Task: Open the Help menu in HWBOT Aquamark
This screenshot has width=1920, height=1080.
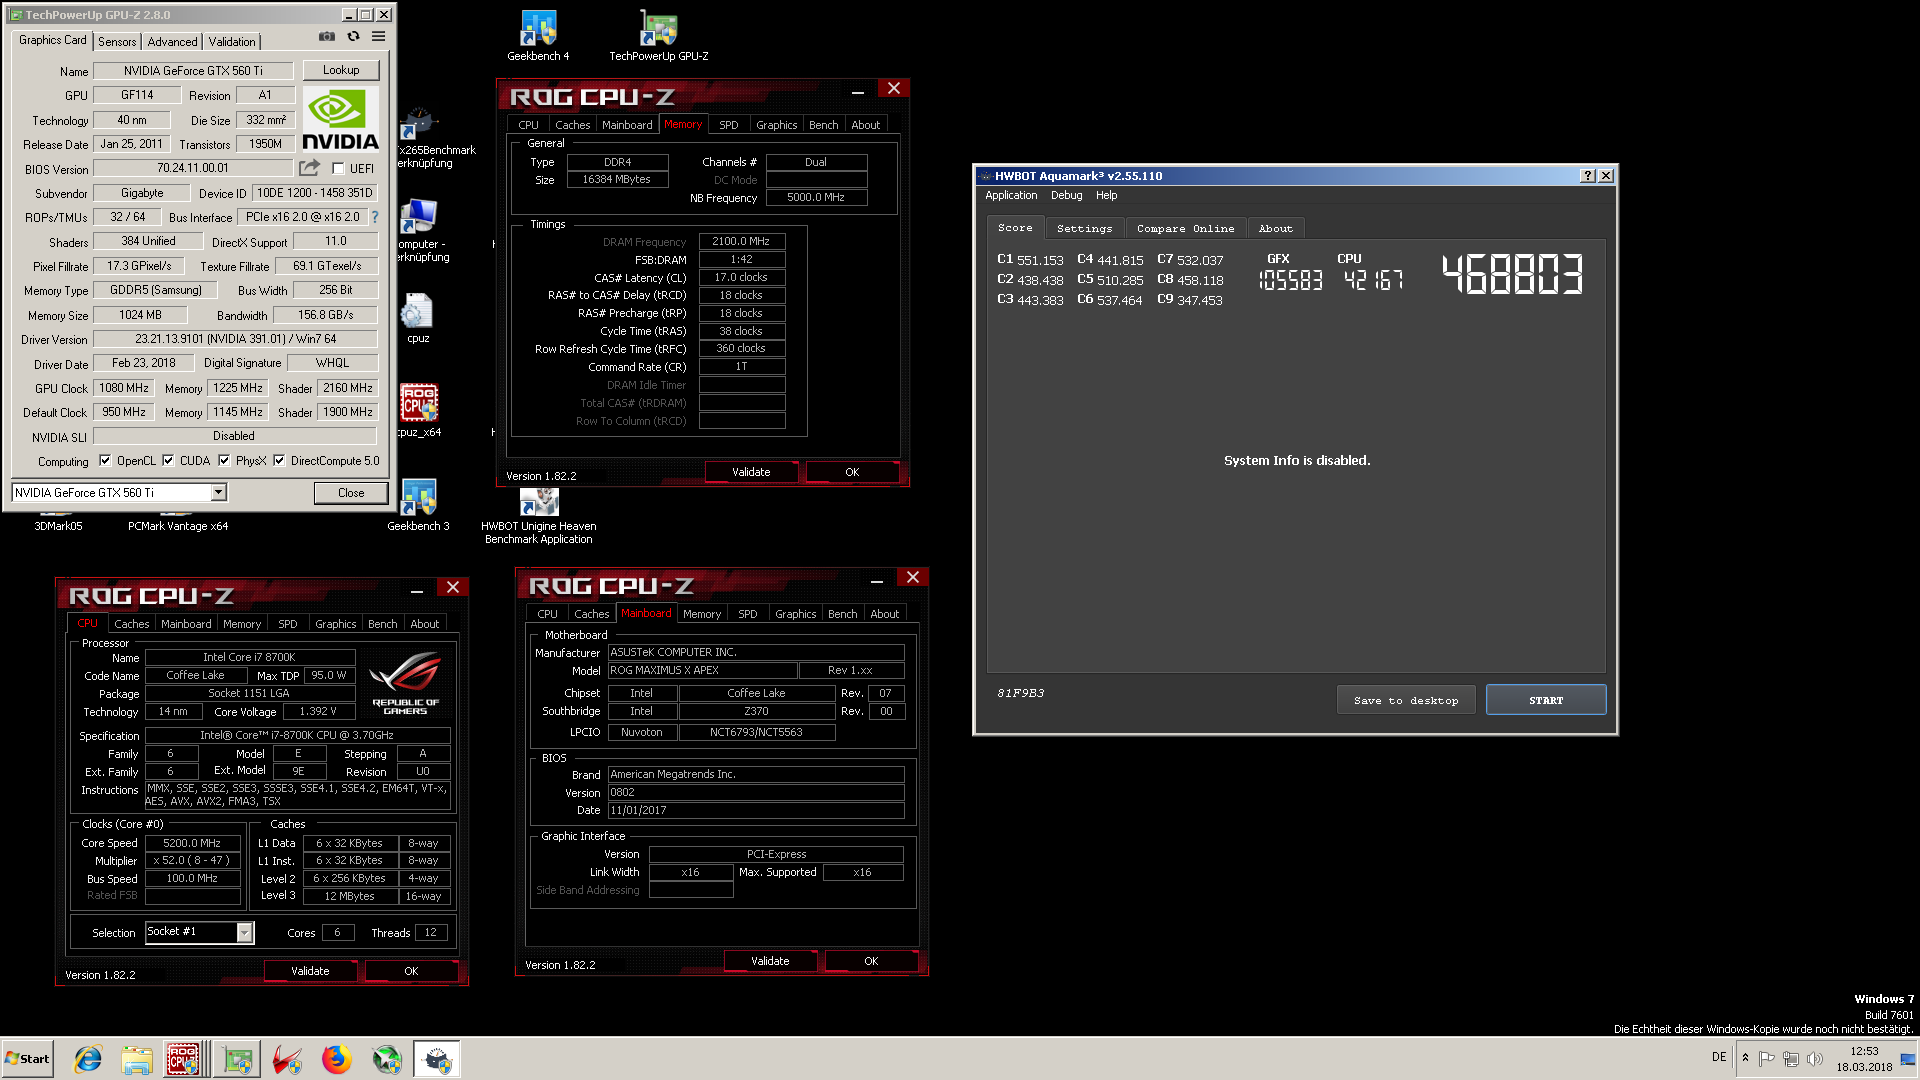Action: point(1106,195)
